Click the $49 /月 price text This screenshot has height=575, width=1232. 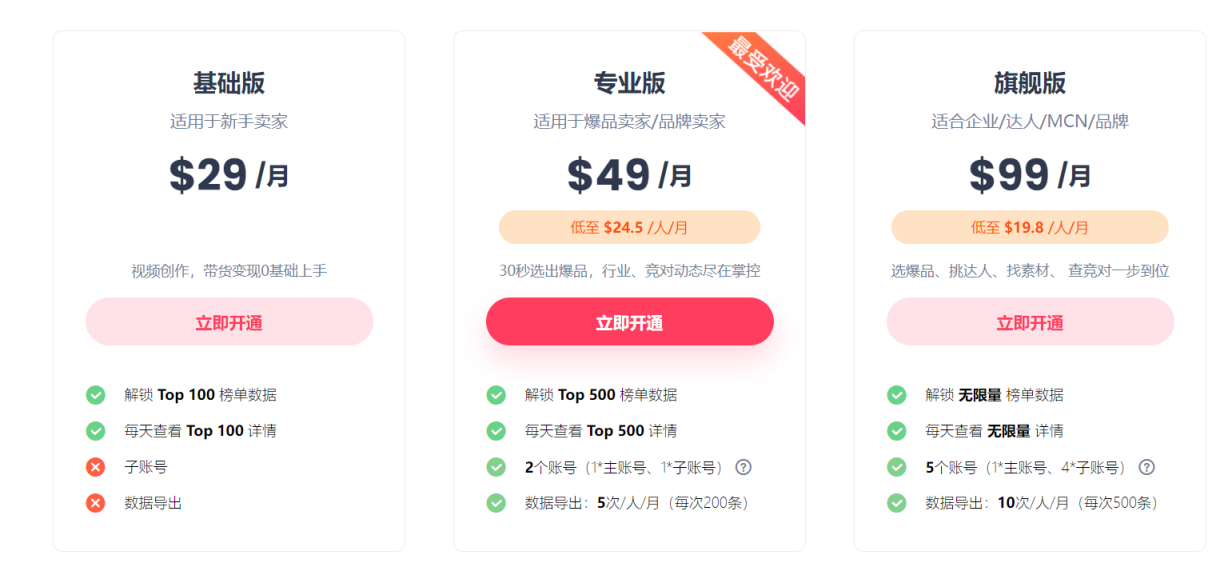pyautogui.click(x=629, y=176)
